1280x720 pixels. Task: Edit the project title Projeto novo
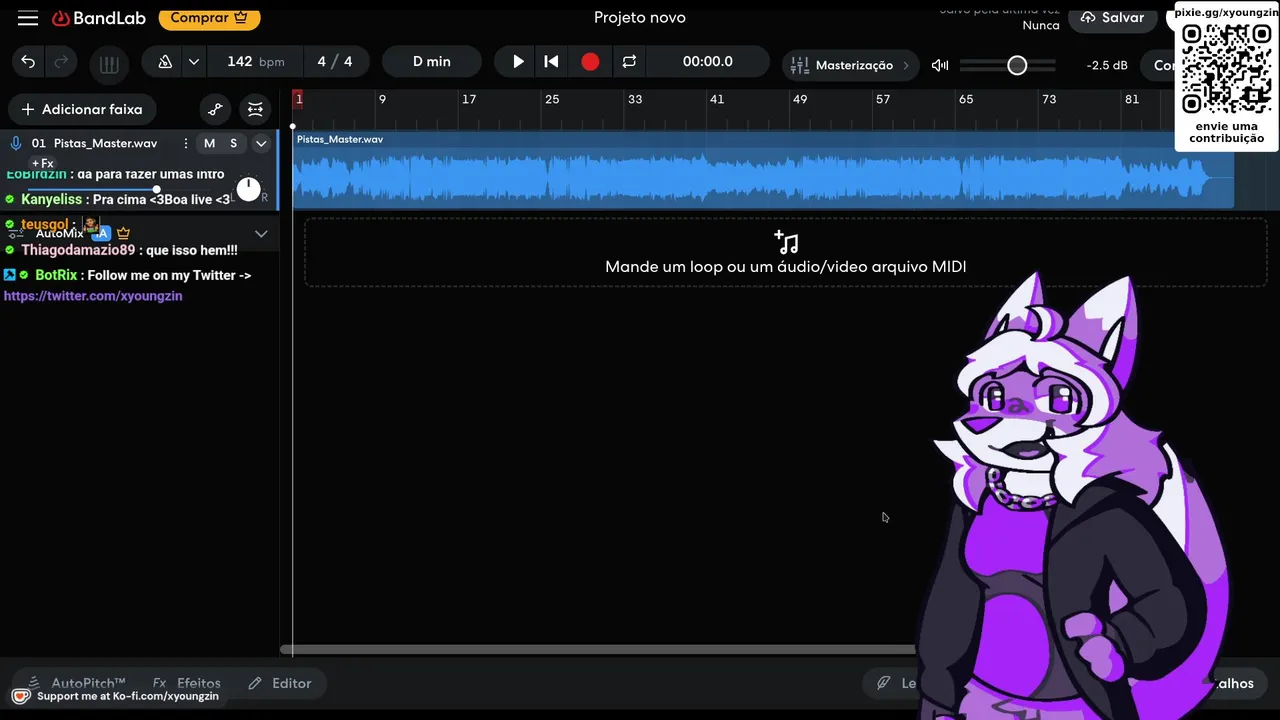pyautogui.click(x=640, y=18)
